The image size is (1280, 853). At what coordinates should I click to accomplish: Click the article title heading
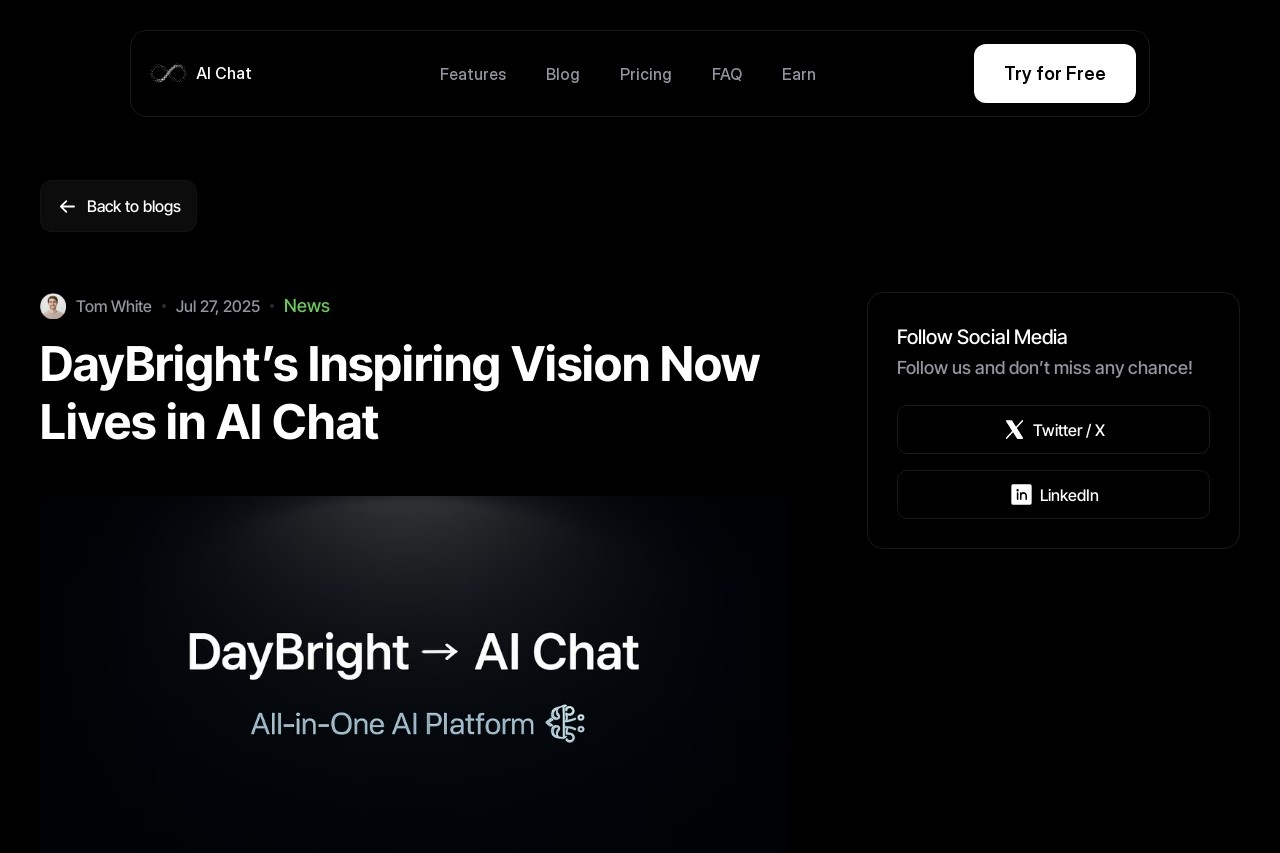pyautogui.click(x=399, y=393)
